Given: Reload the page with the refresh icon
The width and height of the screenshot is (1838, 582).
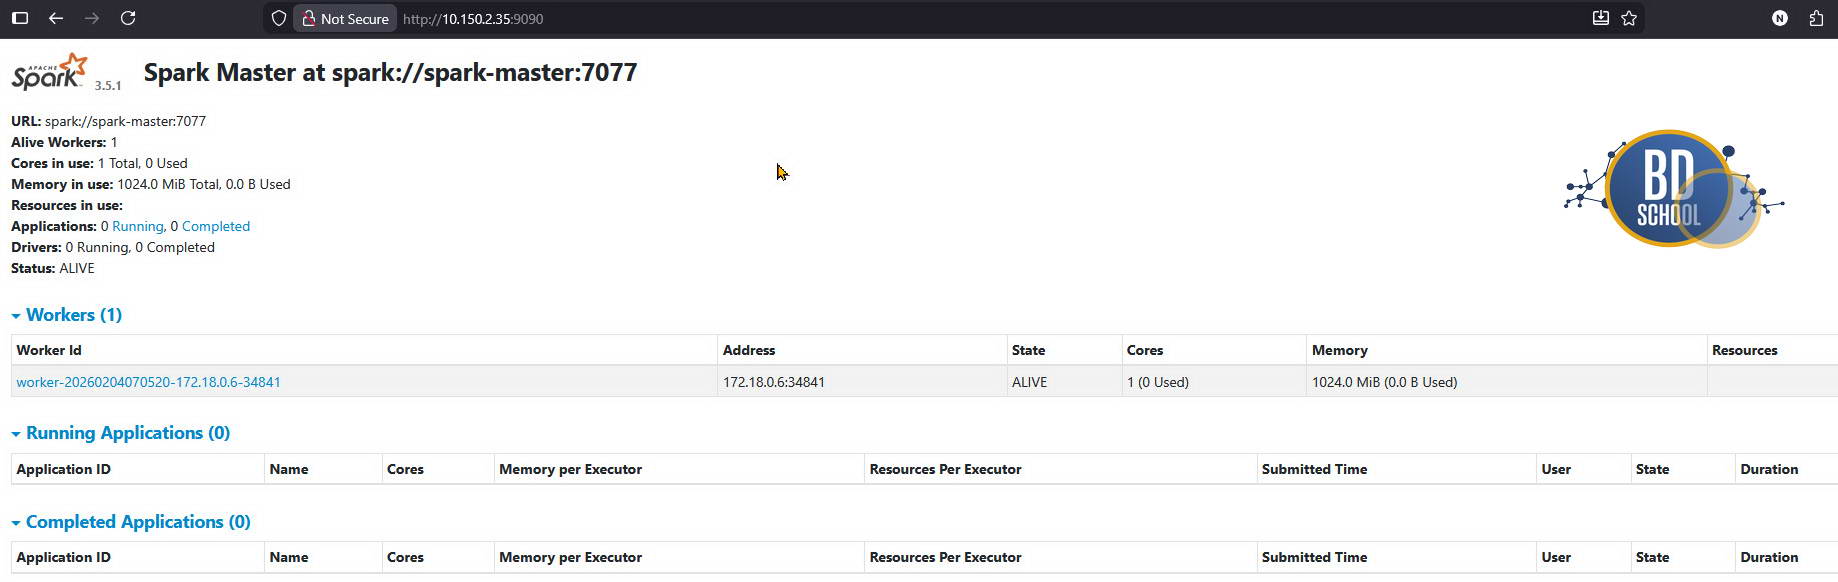Looking at the screenshot, I should click(128, 18).
